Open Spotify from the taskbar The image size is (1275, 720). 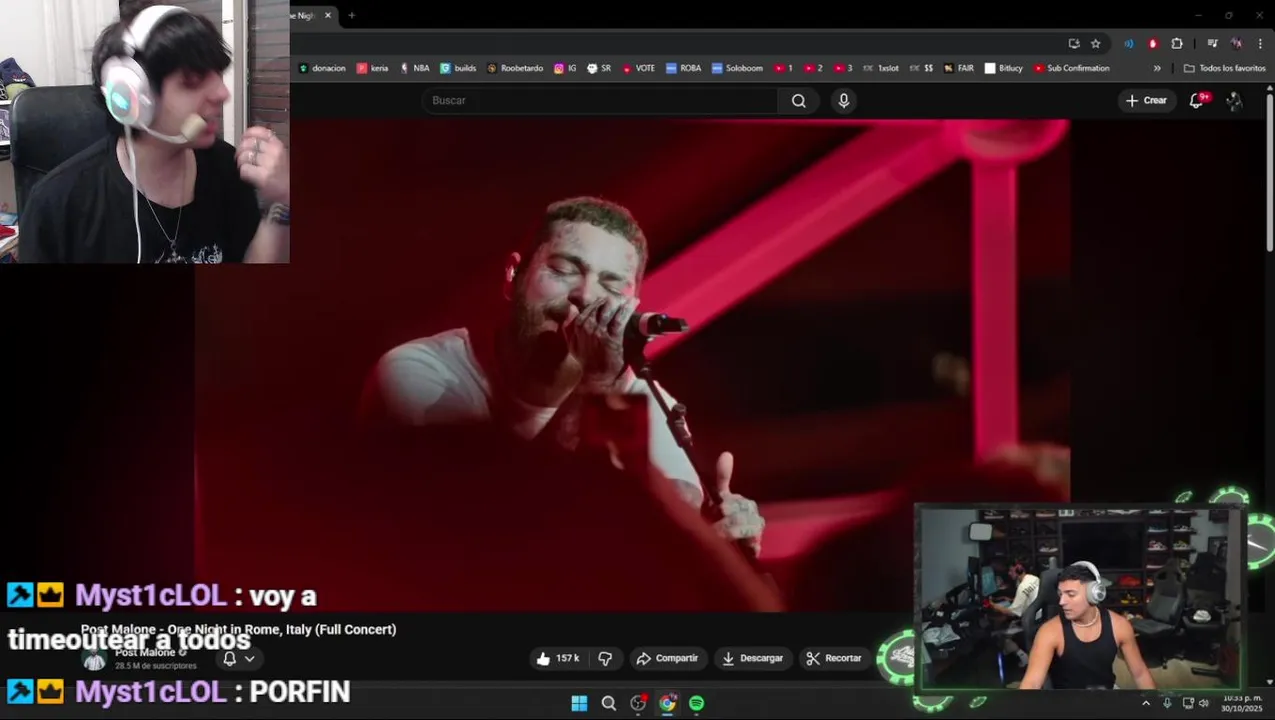click(696, 703)
